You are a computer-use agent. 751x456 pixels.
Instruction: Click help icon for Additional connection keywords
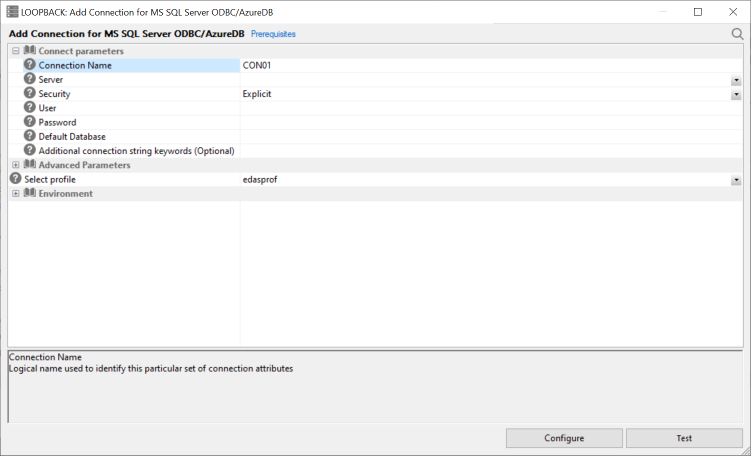(x=30, y=150)
